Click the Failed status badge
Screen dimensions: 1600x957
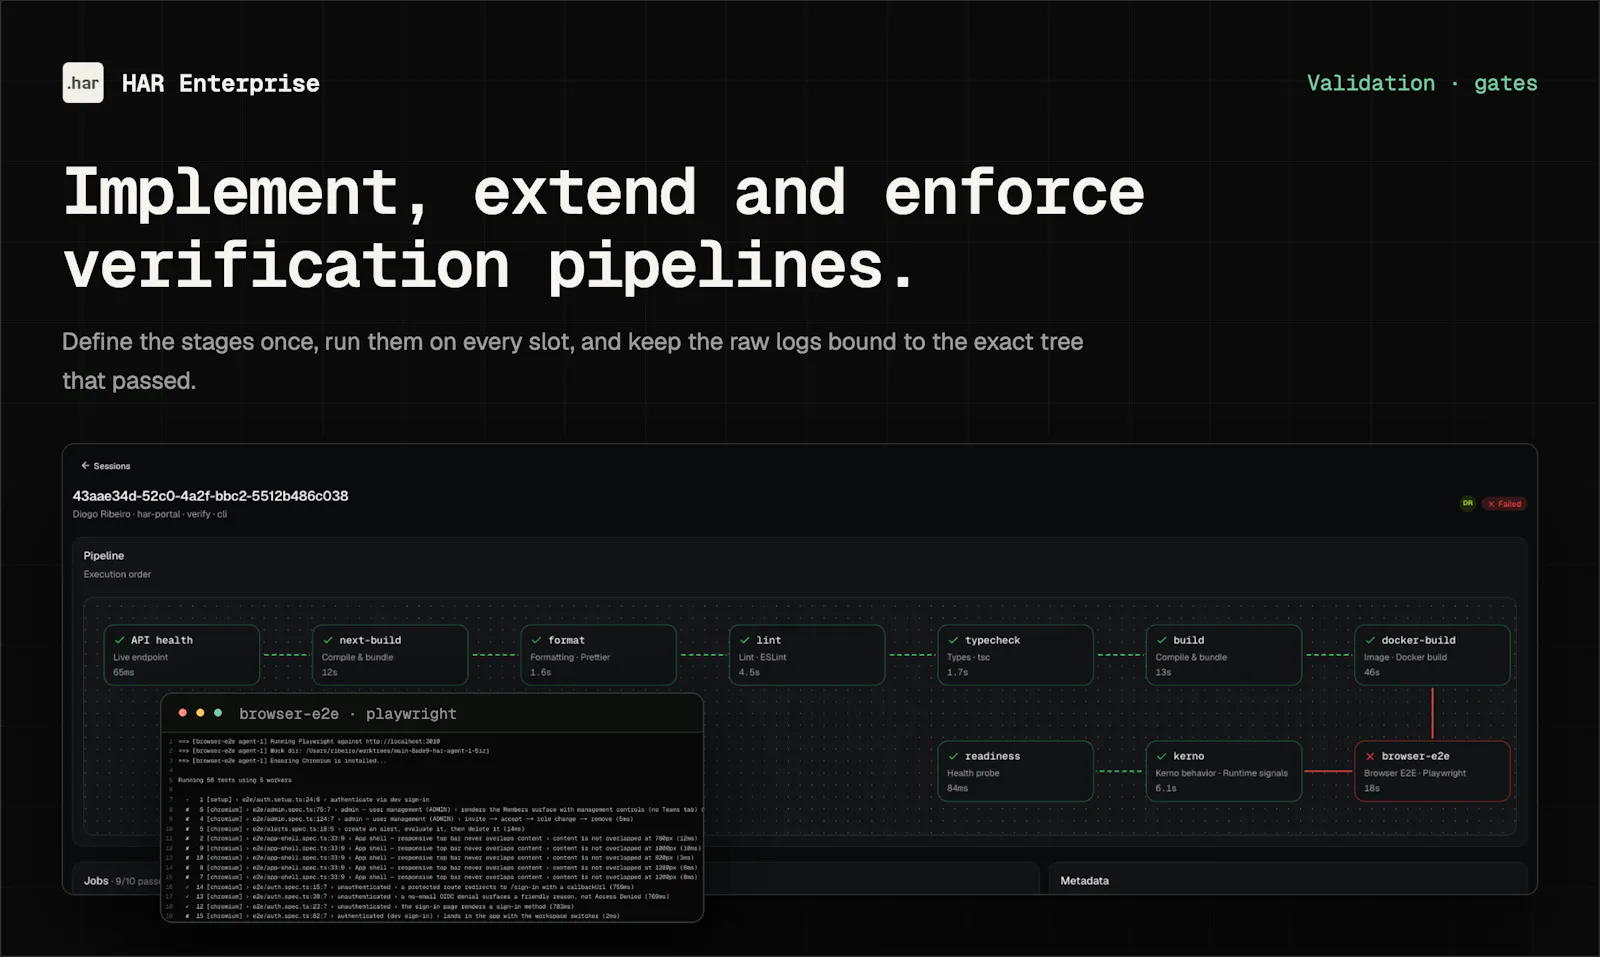1504,504
